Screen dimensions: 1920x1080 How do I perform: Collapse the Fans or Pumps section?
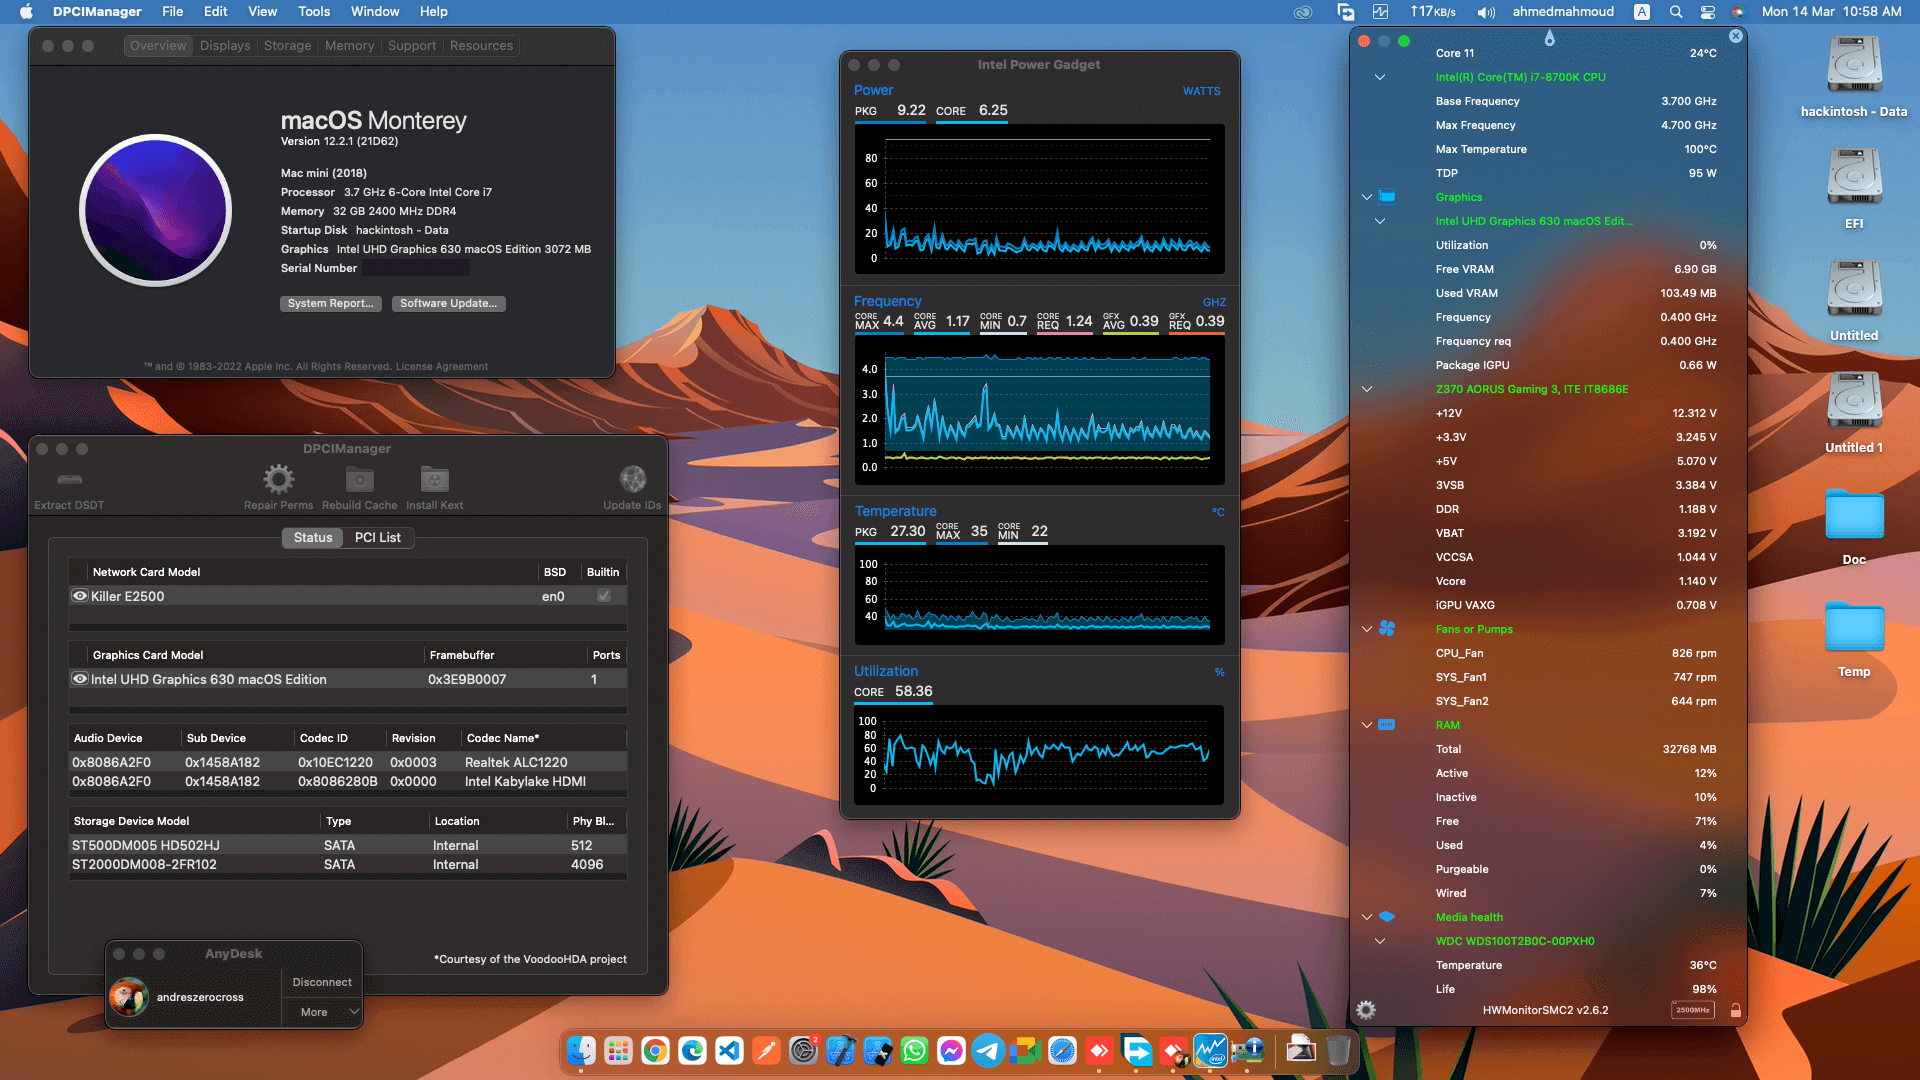coord(1367,629)
